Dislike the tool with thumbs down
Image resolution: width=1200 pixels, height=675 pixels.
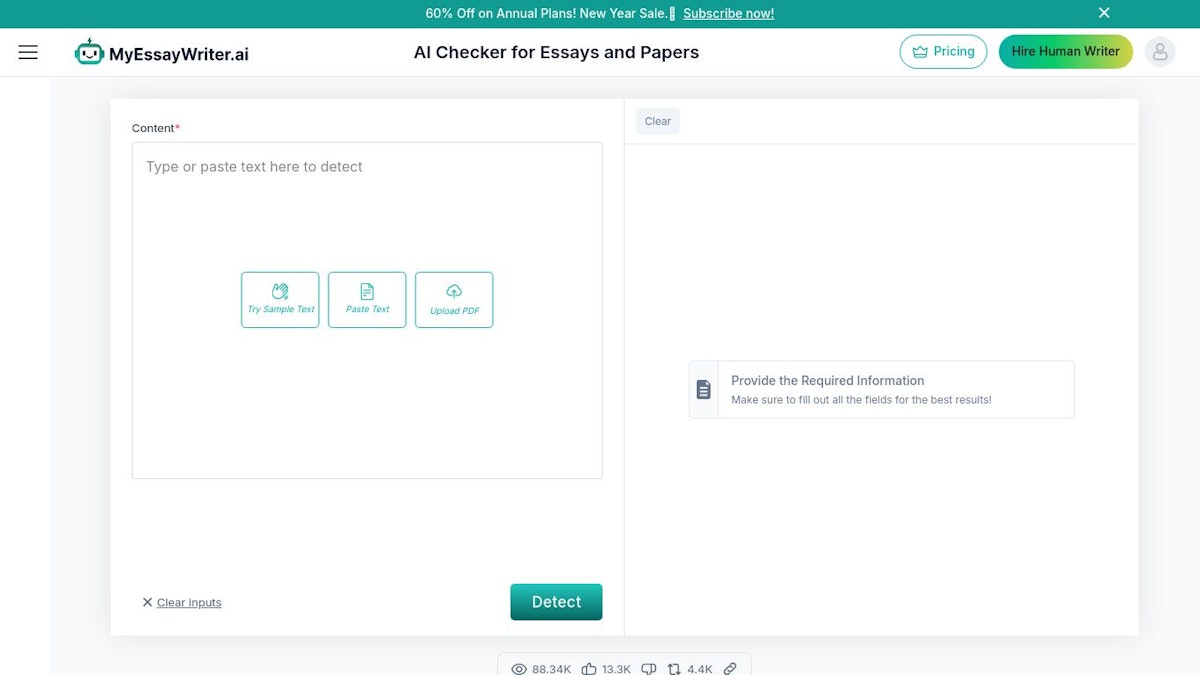648,668
